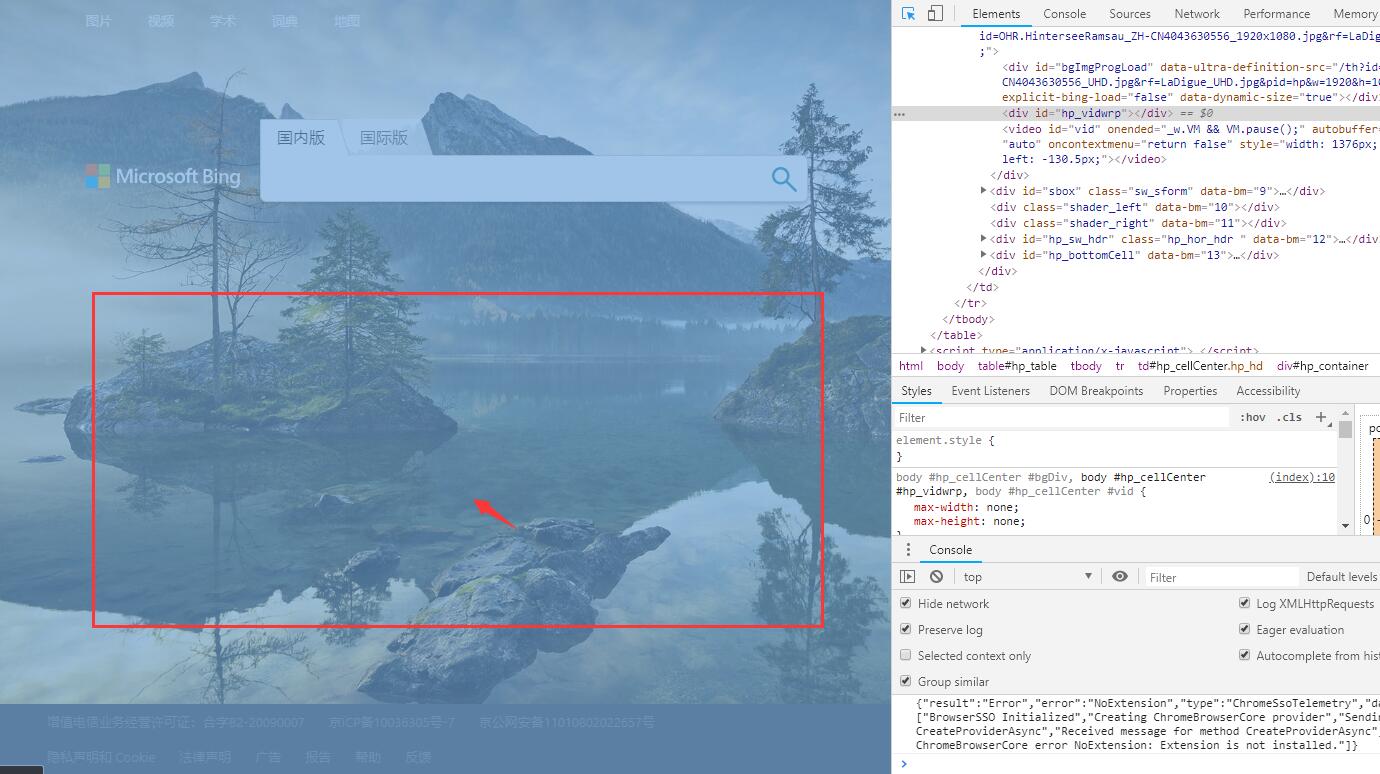Toggle the Hide network checkbox

(x=905, y=603)
